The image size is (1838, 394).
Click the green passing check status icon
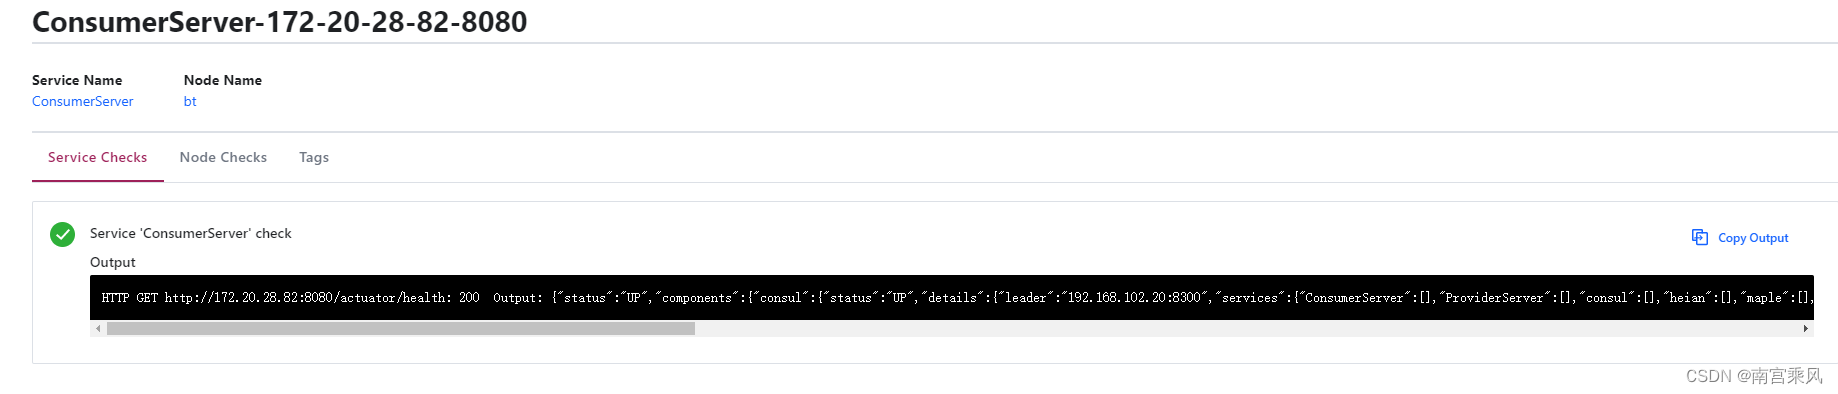tap(62, 234)
